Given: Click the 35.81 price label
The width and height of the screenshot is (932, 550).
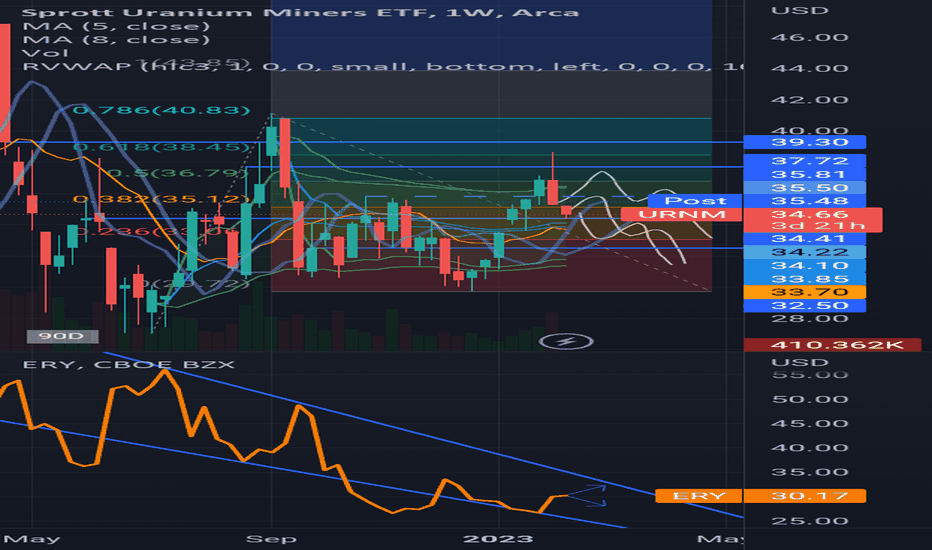Looking at the screenshot, I should click(x=804, y=174).
